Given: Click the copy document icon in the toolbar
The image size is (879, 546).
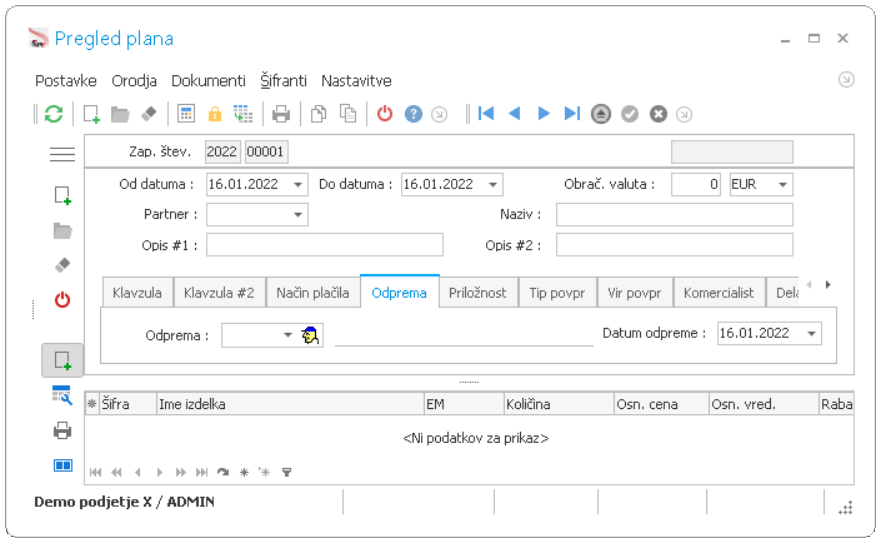Looking at the screenshot, I should 318,114.
